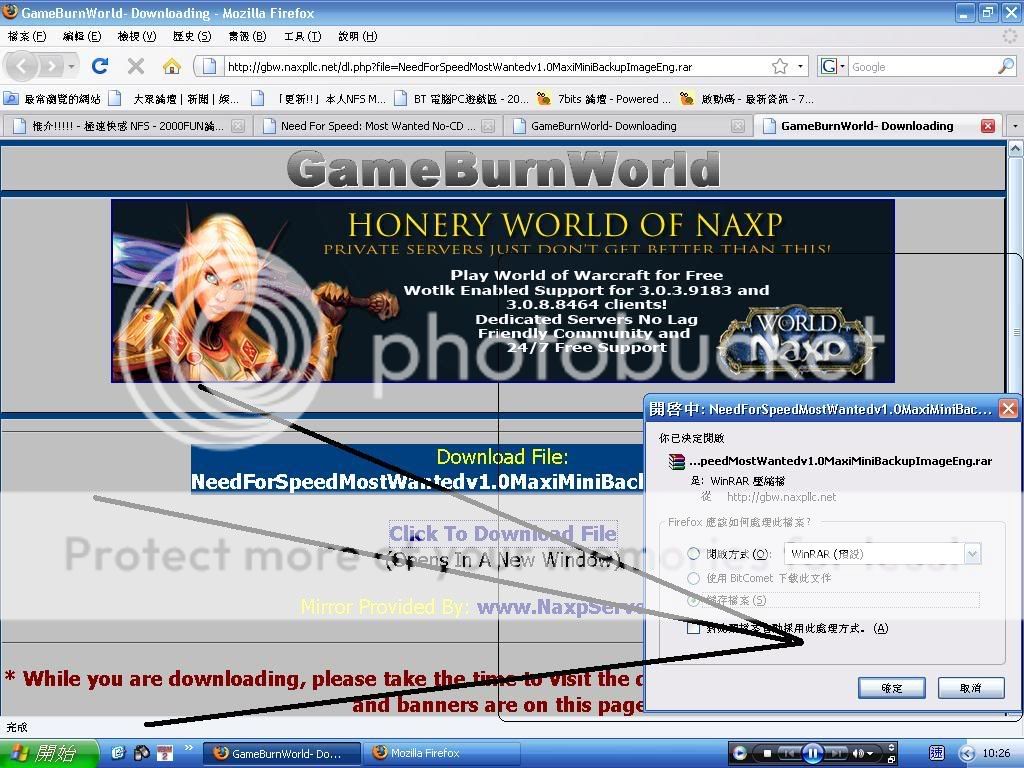1024x768 pixels.
Task: Click the Stop loading X icon
Action: click(136, 66)
